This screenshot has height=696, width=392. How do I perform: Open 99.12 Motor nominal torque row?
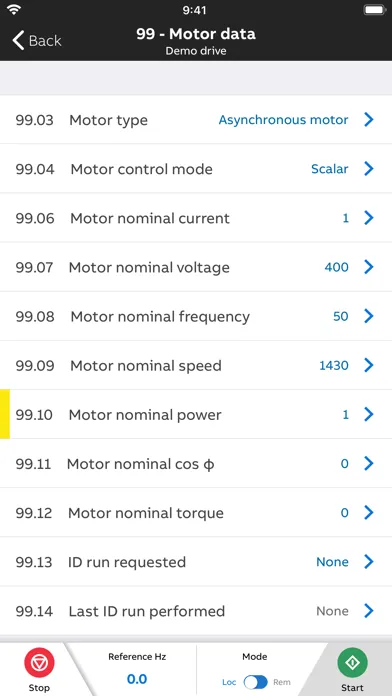(x=196, y=513)
